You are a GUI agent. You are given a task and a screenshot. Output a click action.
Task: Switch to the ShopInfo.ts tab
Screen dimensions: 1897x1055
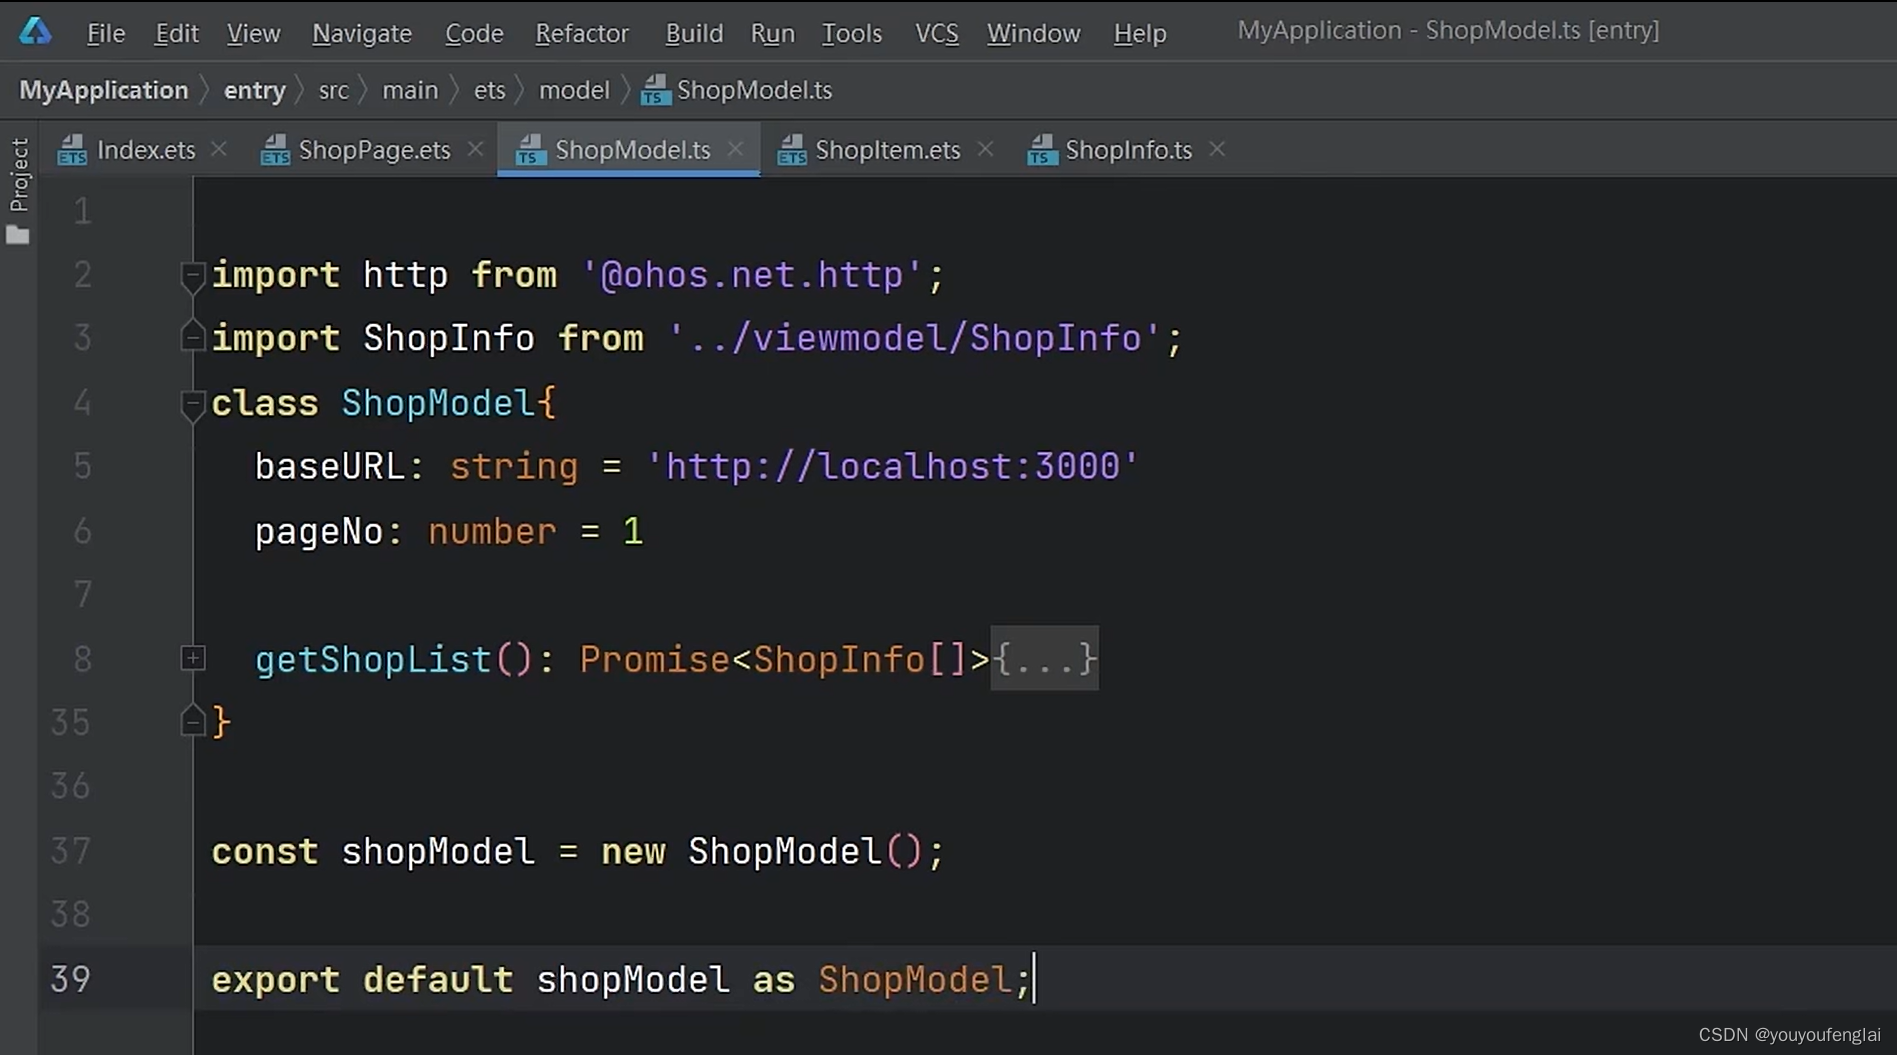pos(1129,150)
